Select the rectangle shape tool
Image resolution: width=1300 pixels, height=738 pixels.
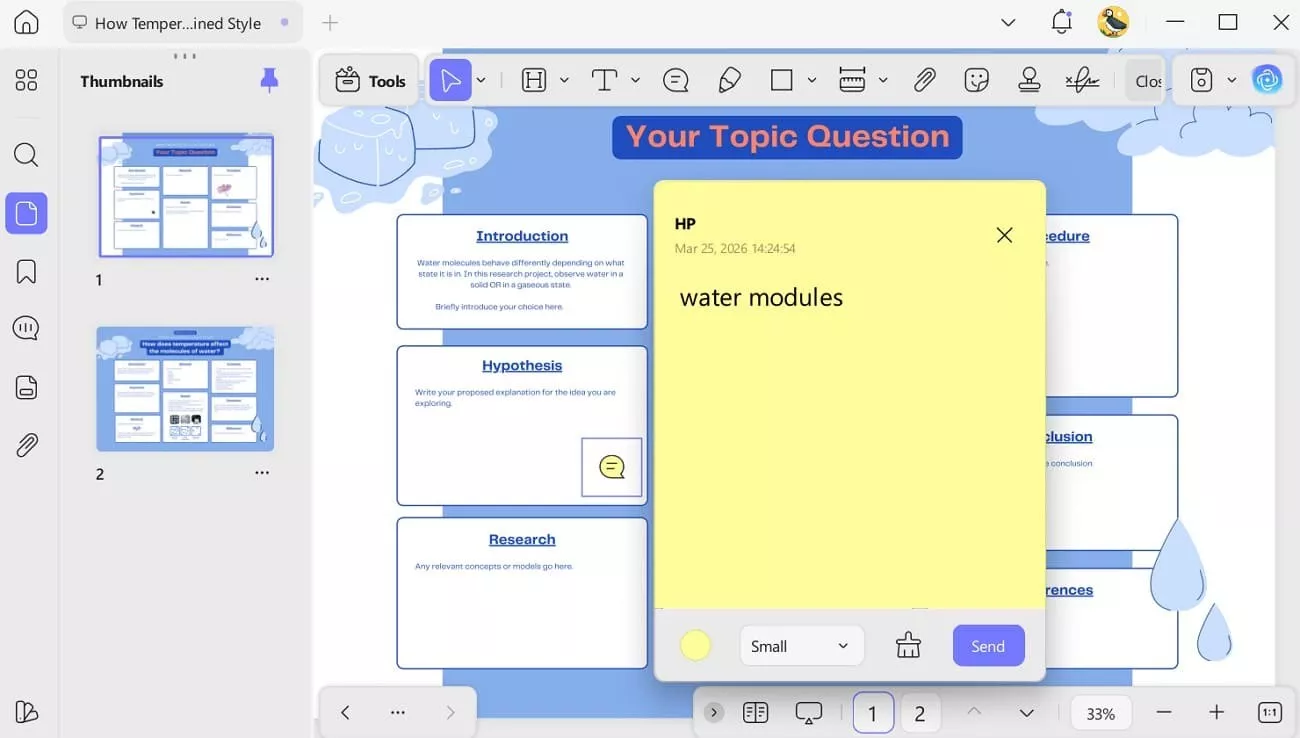pyautogui.click(x=781, y=80)
